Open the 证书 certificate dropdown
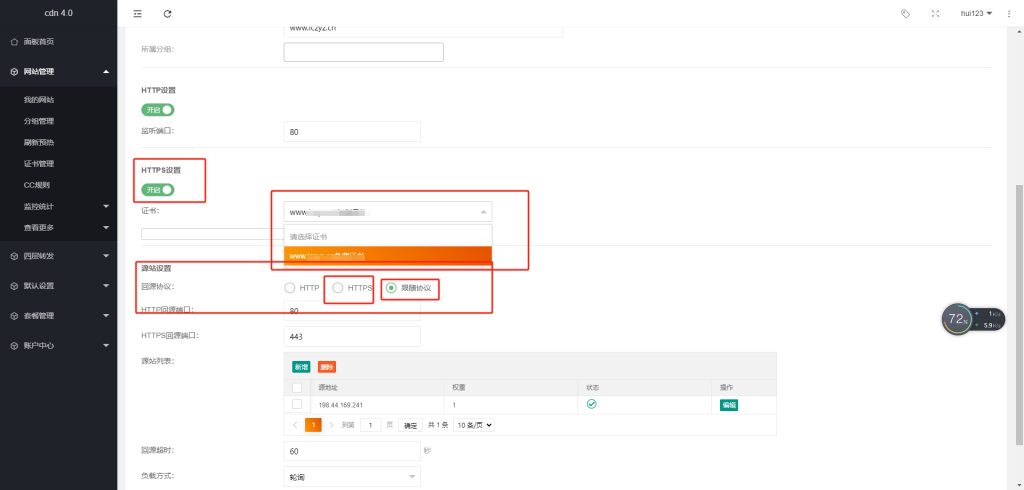Screen dimensions: 1024x490 [387, 212]
